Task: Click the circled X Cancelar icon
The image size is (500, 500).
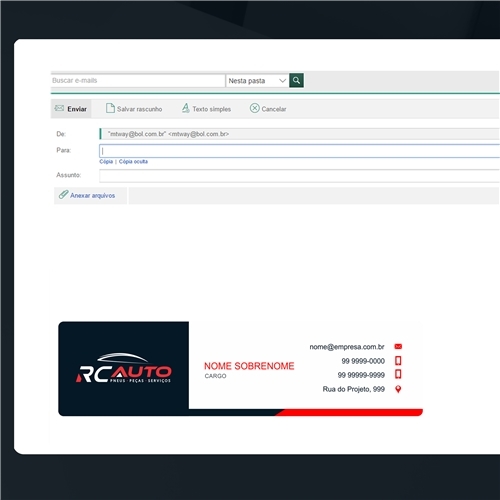Action: [x=255, y=108]
